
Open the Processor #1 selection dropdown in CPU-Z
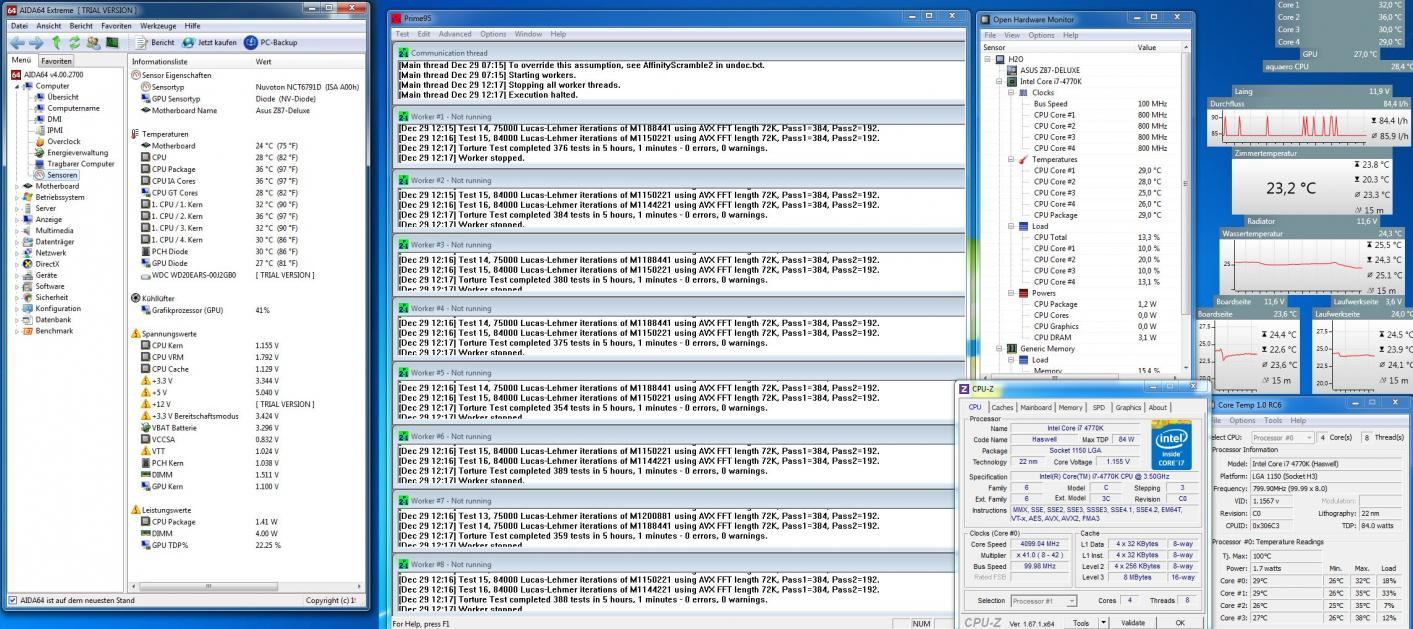[1043, 600]
